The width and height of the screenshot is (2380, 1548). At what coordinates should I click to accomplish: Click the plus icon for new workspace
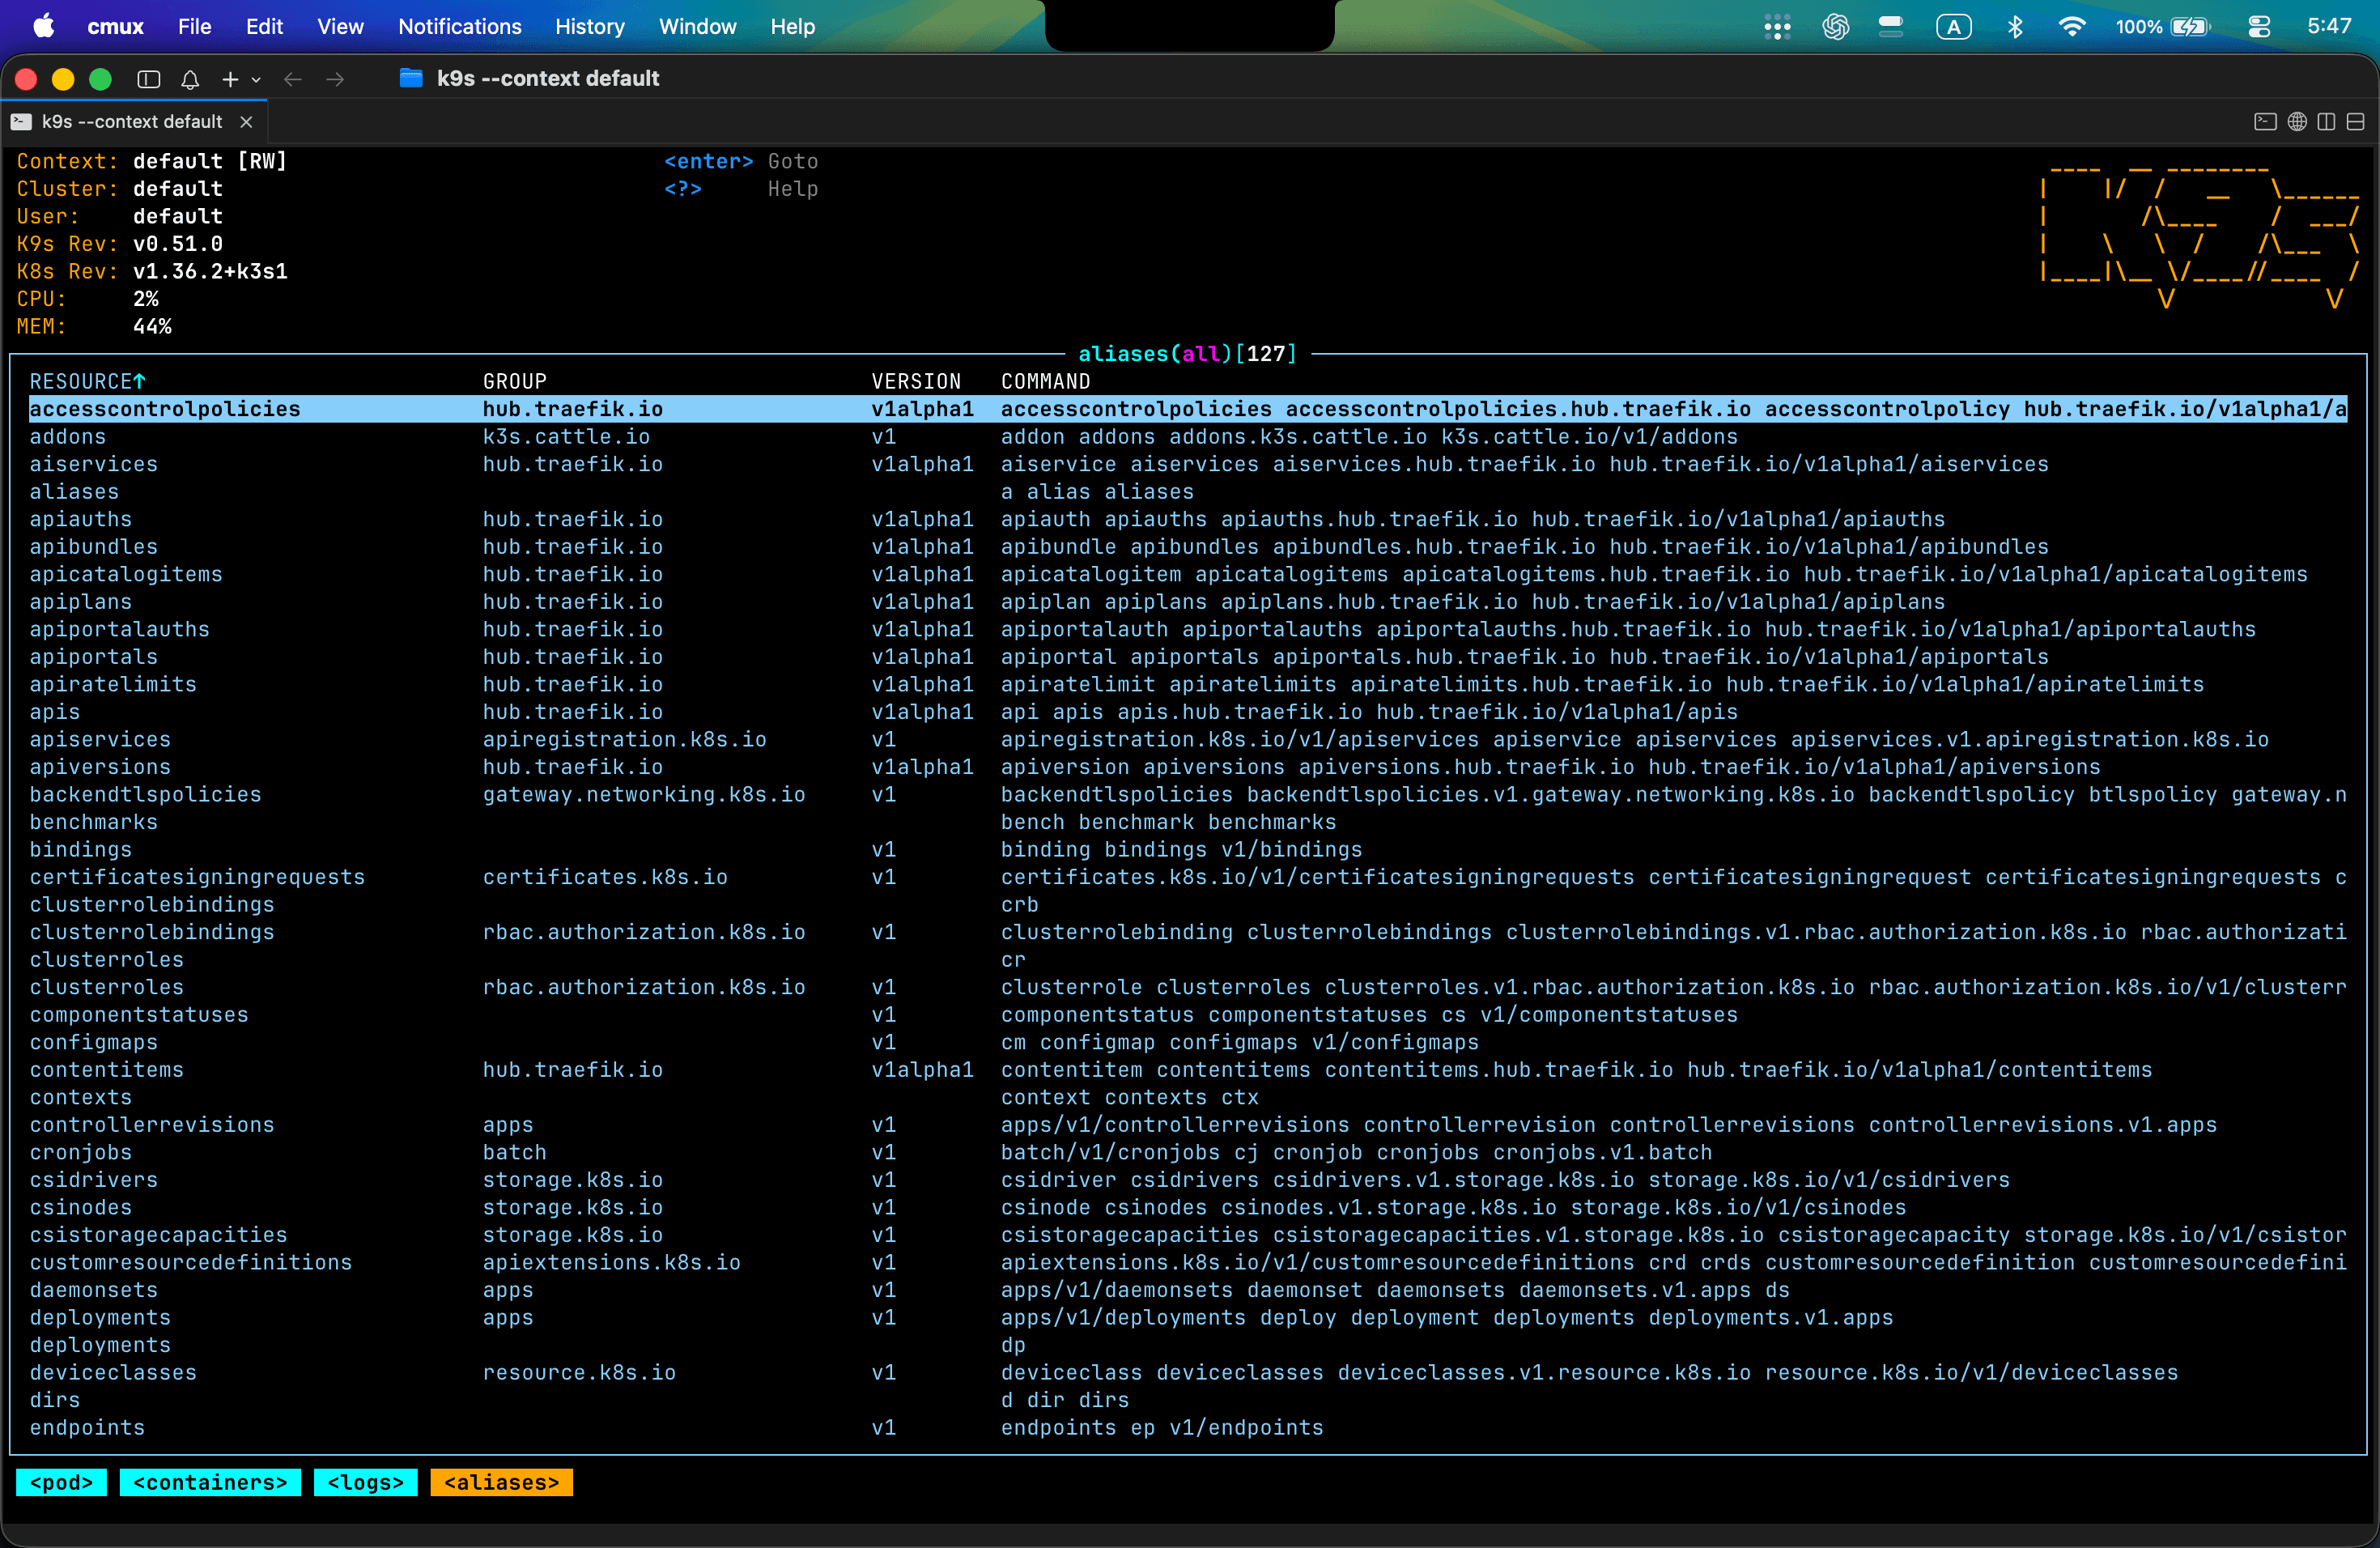point(230,79)
